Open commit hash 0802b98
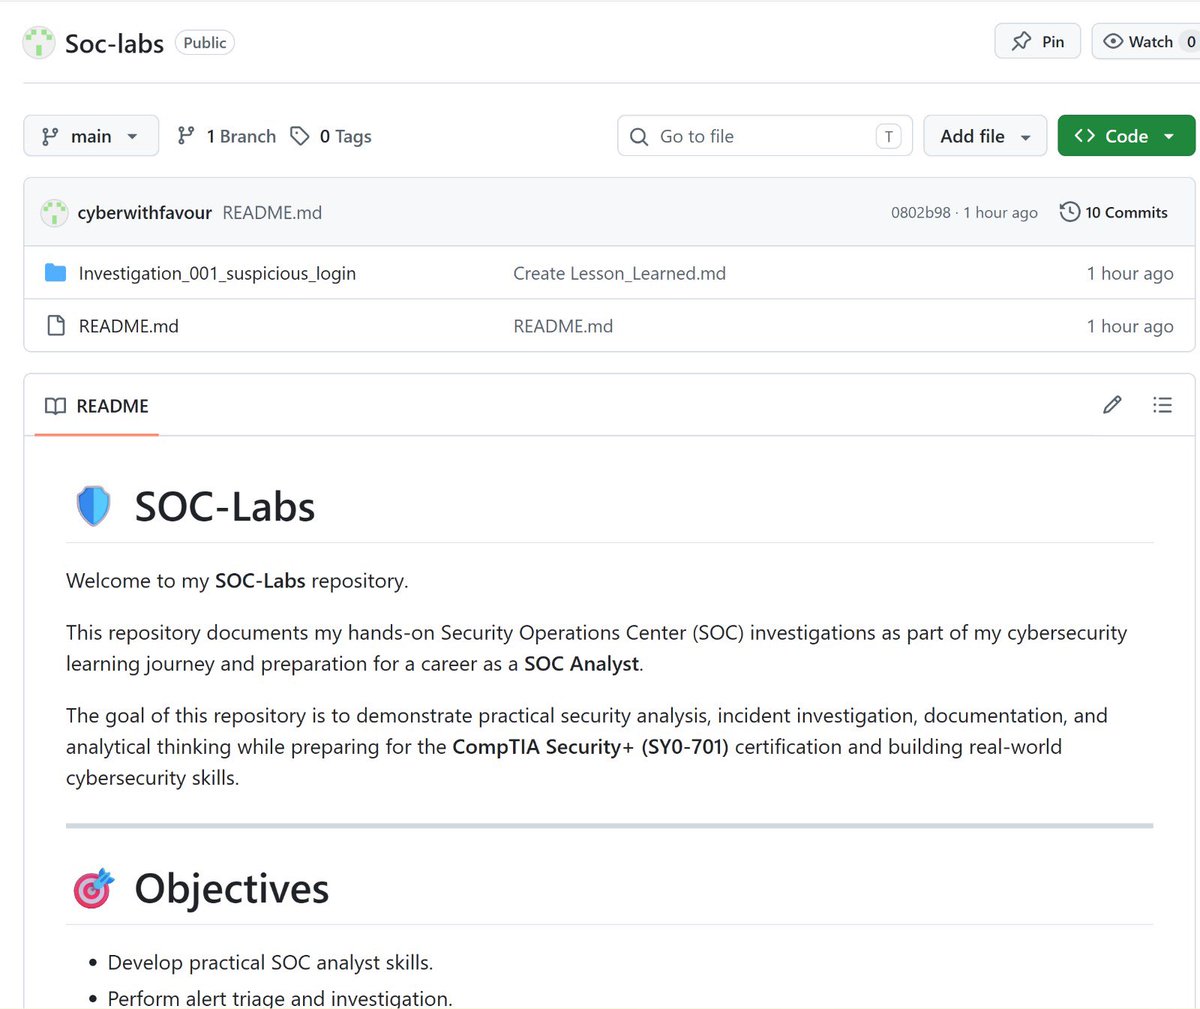 click(x=920, y=212)
